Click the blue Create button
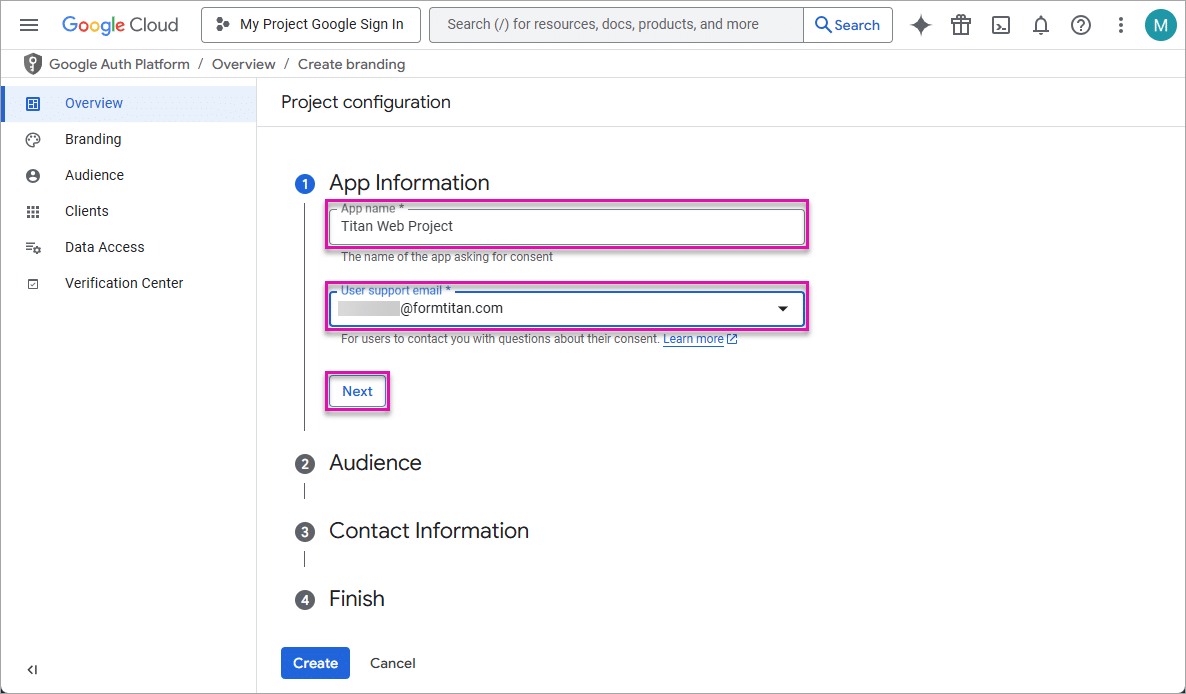1186x694 pixels. click(315, 663)
